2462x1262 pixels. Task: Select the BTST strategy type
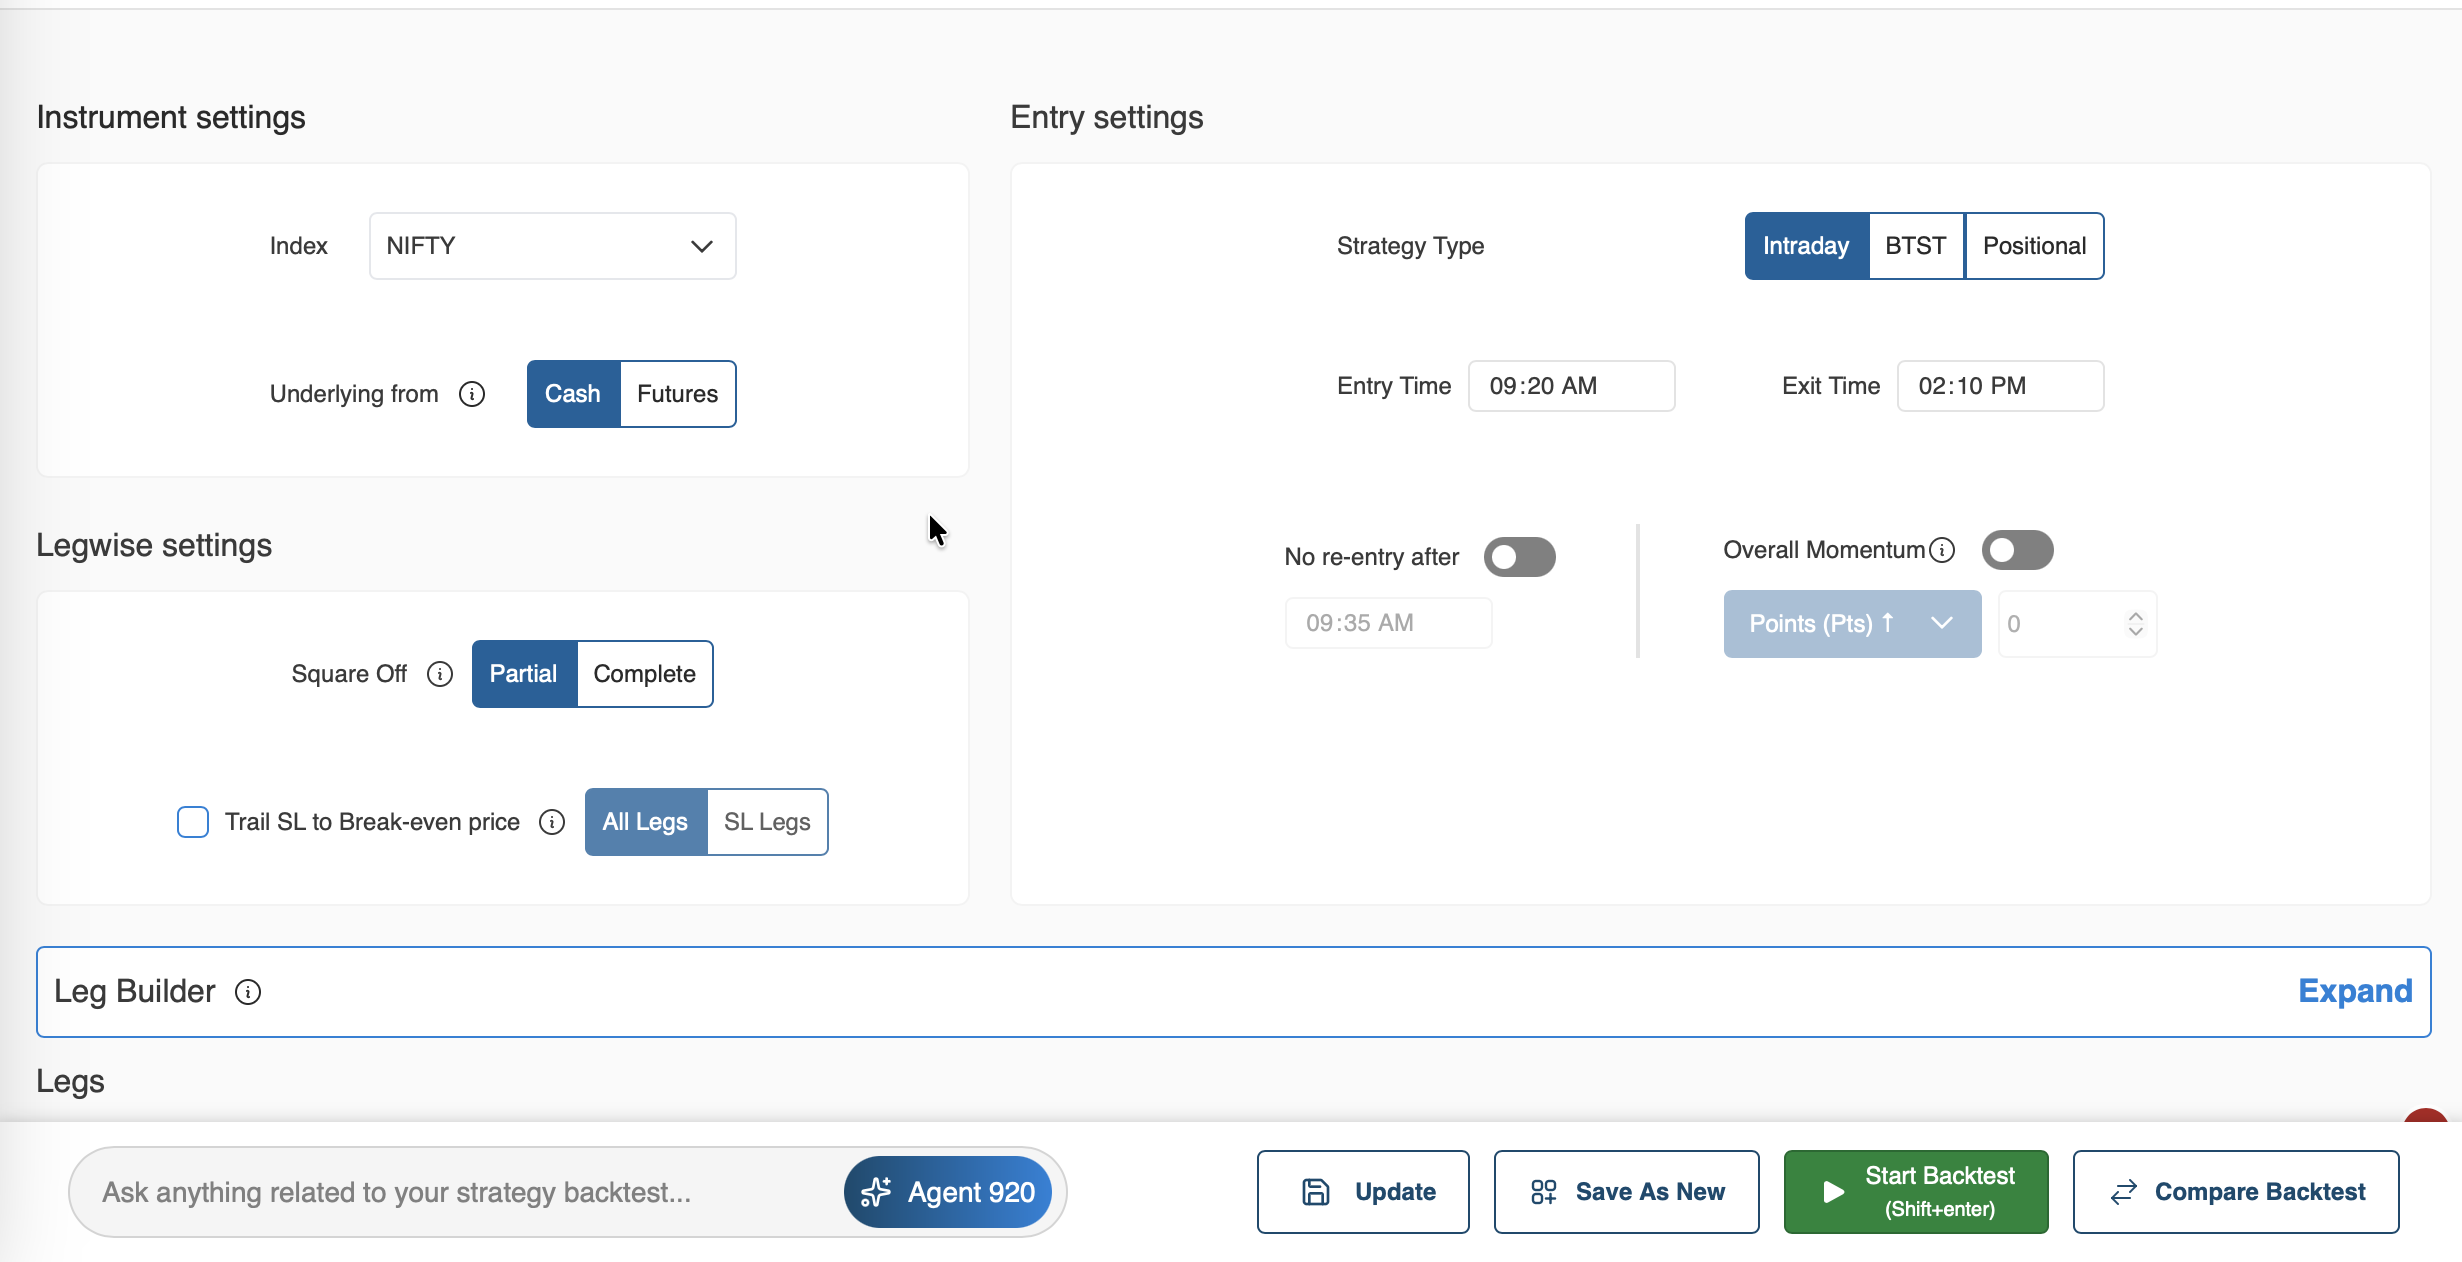[1915, 246]
